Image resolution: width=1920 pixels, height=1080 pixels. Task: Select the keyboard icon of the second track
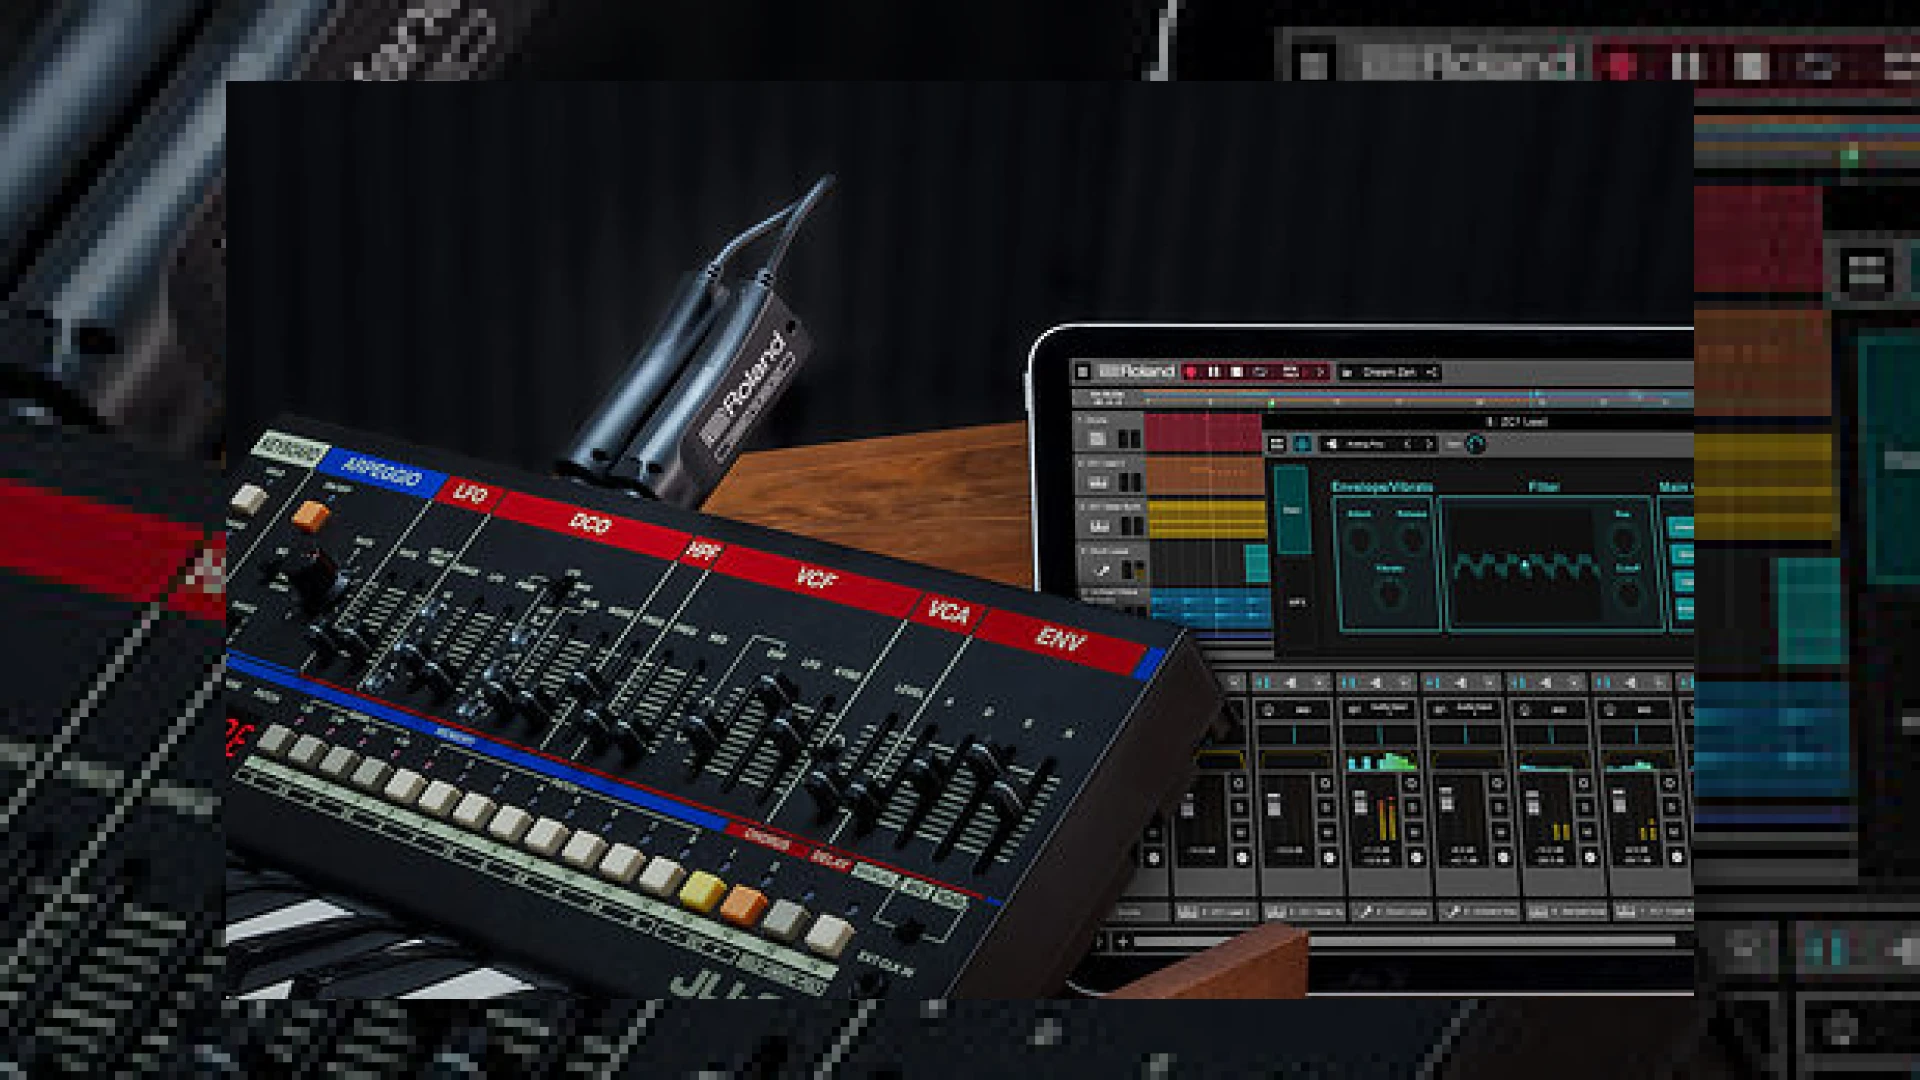coord(1098,482)
